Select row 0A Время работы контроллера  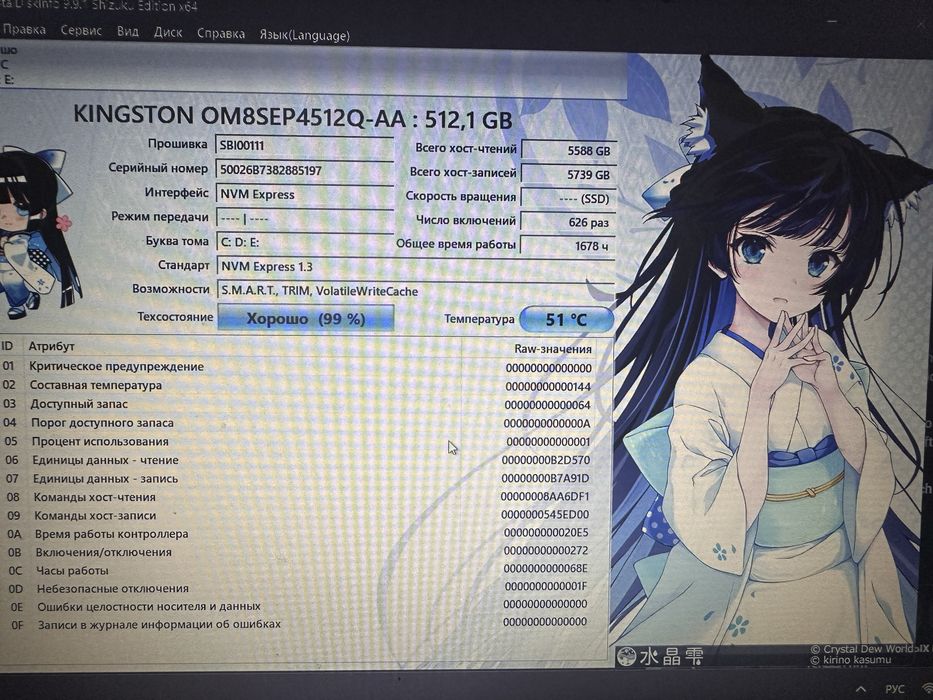298,533
